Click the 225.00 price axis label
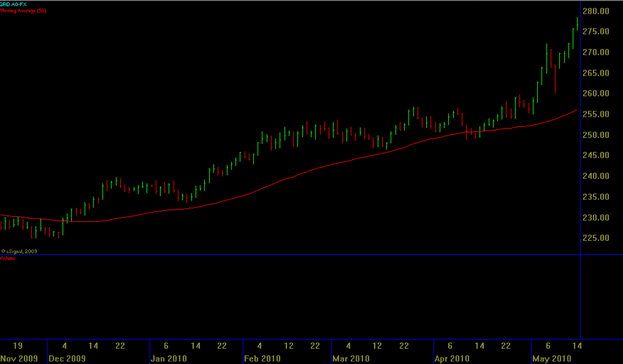Image resolution: width=623 pixels, height=364 pixels. 596,238
